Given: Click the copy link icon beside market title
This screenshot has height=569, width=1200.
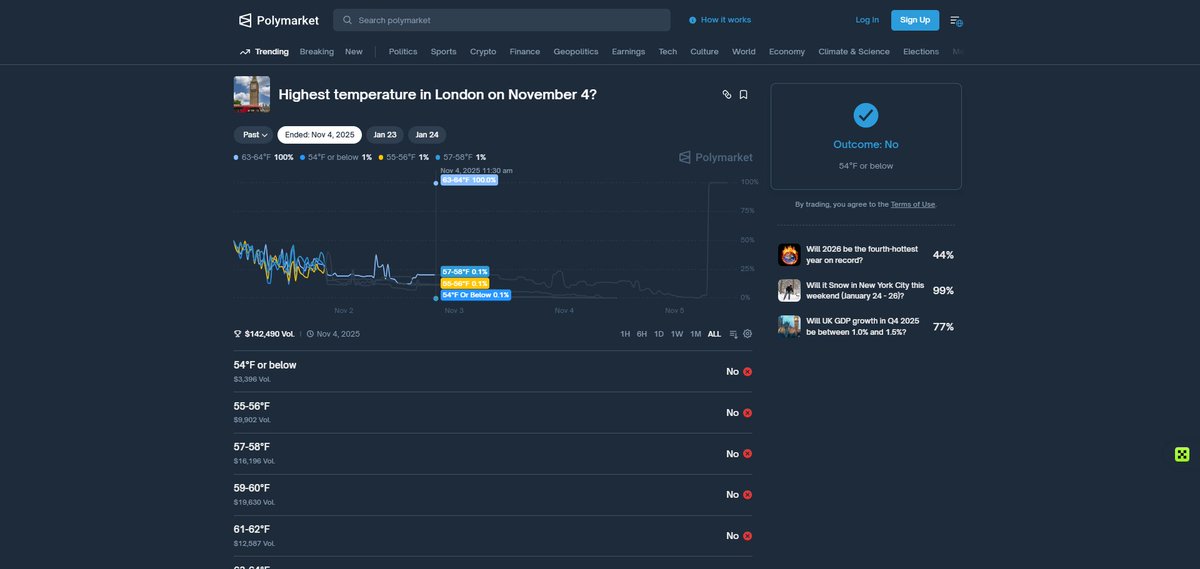Looking at the screenshot, I should (x=727, y=94).
